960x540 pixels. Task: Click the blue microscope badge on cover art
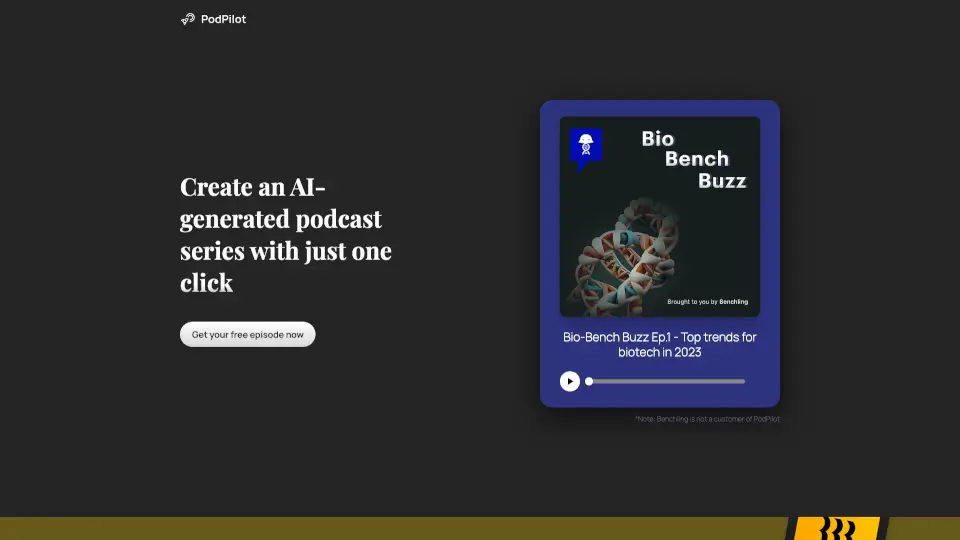coord(586,146)
